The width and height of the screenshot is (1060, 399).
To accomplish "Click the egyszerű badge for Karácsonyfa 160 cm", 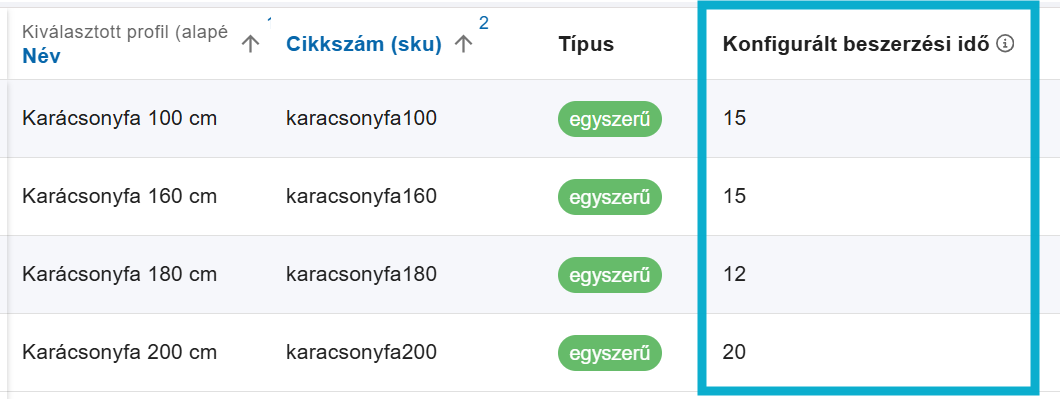I will point(610,197).
